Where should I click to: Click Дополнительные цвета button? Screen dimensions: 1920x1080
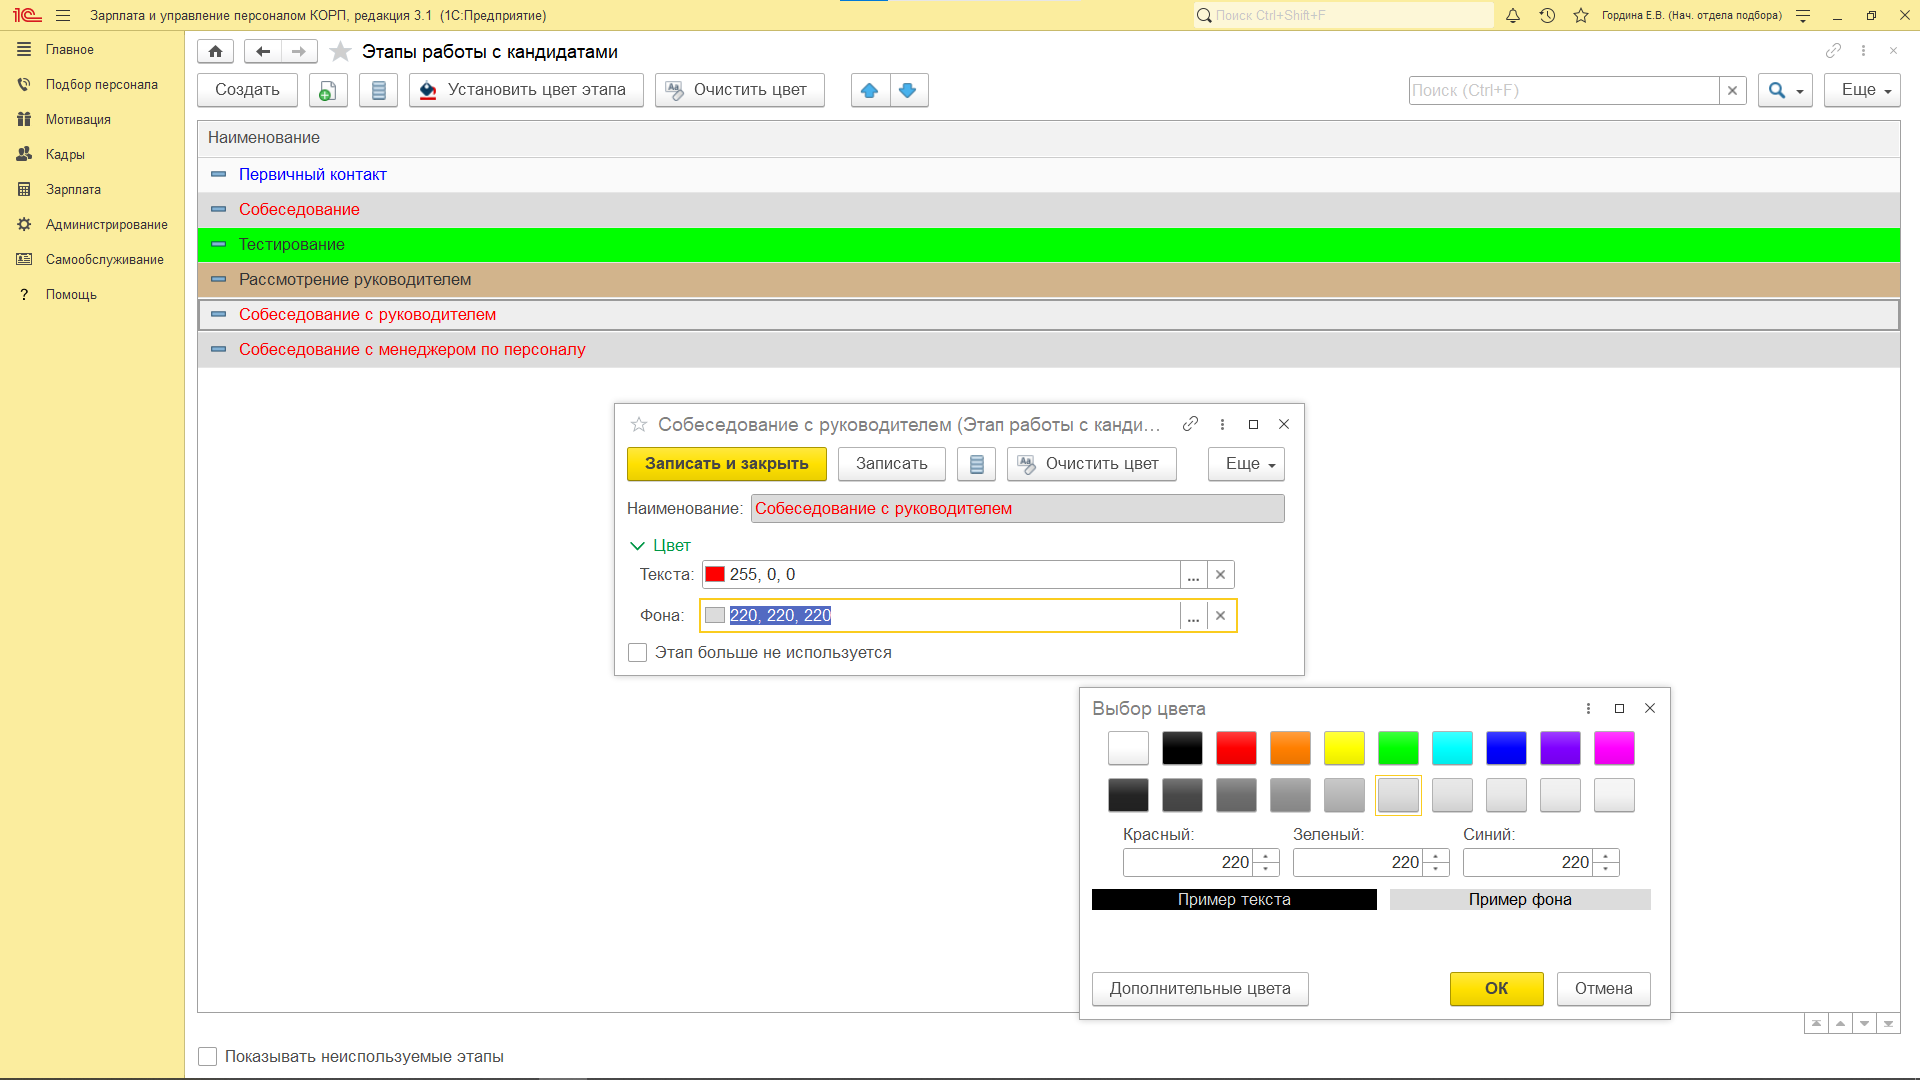coord(1199,989)
